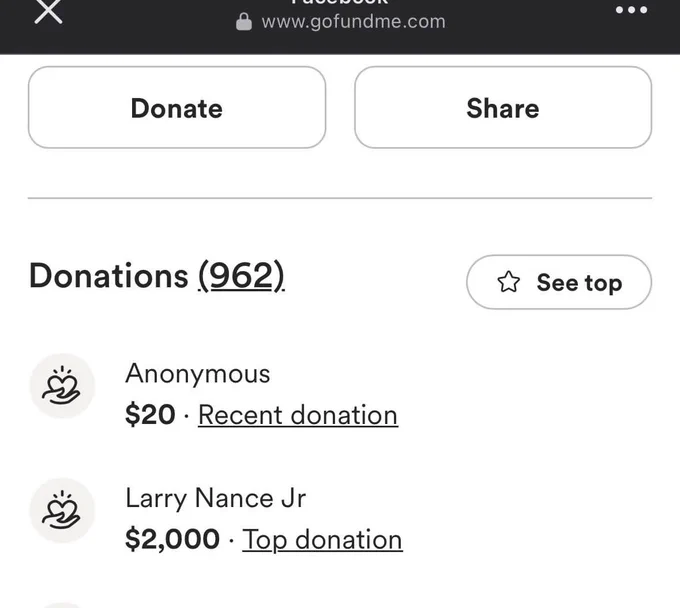The width and height of the screenshot is (680, 608).
Task: Select the Larry Nance Jr donor name
Action: pyautogui.click(x=216, y=498)
